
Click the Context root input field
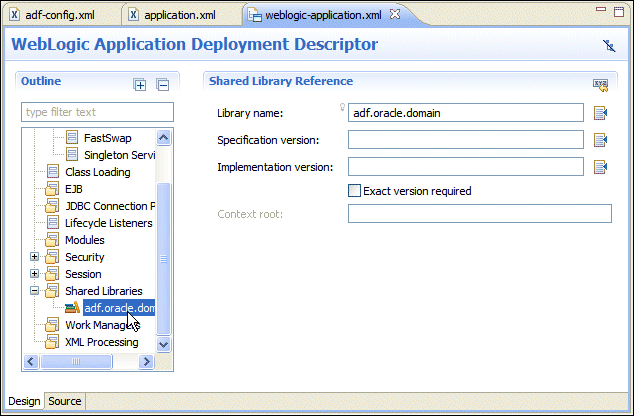click(480, 213)
